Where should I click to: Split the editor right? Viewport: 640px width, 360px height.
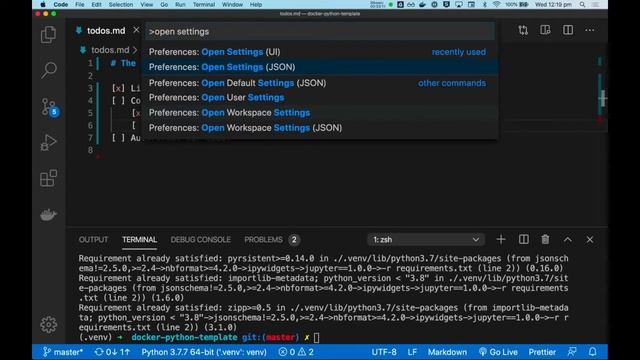pos(568,30)
